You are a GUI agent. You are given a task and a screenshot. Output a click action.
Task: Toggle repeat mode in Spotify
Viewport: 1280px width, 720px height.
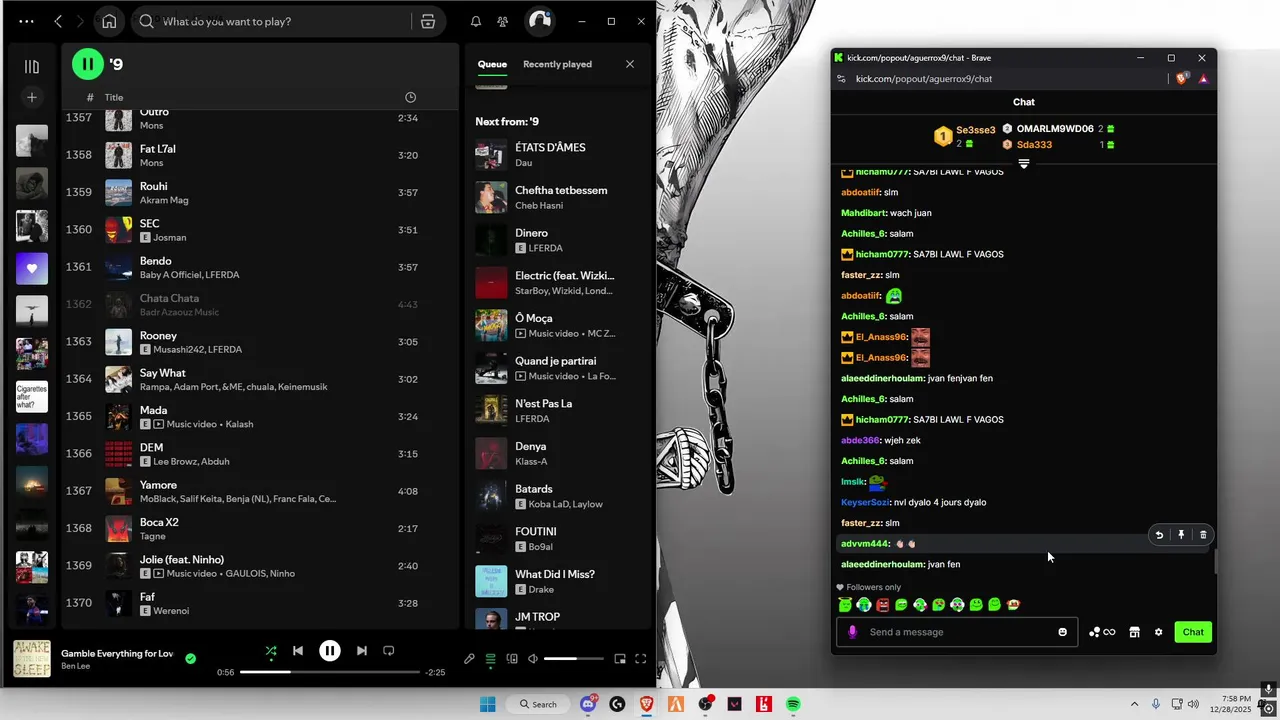(x=389, y=651)
